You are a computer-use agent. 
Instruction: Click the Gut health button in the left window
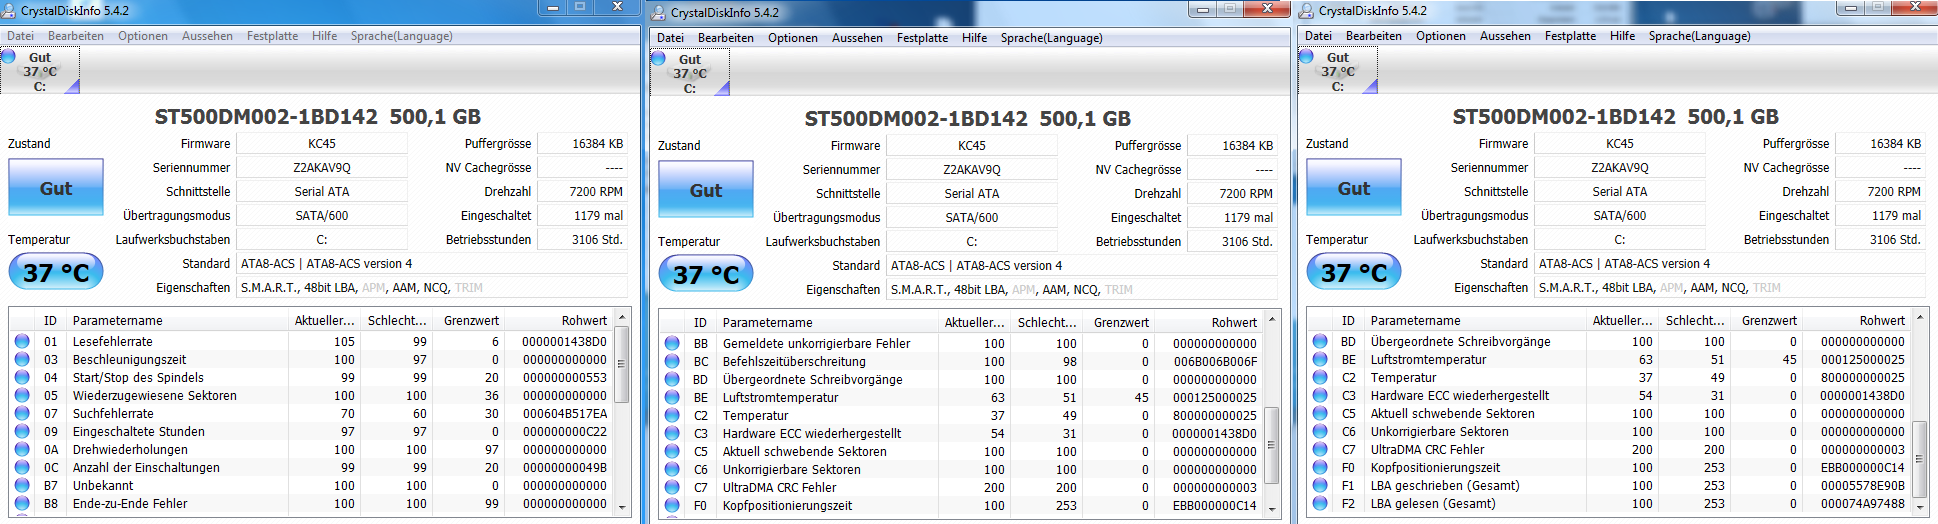point(56,188)
